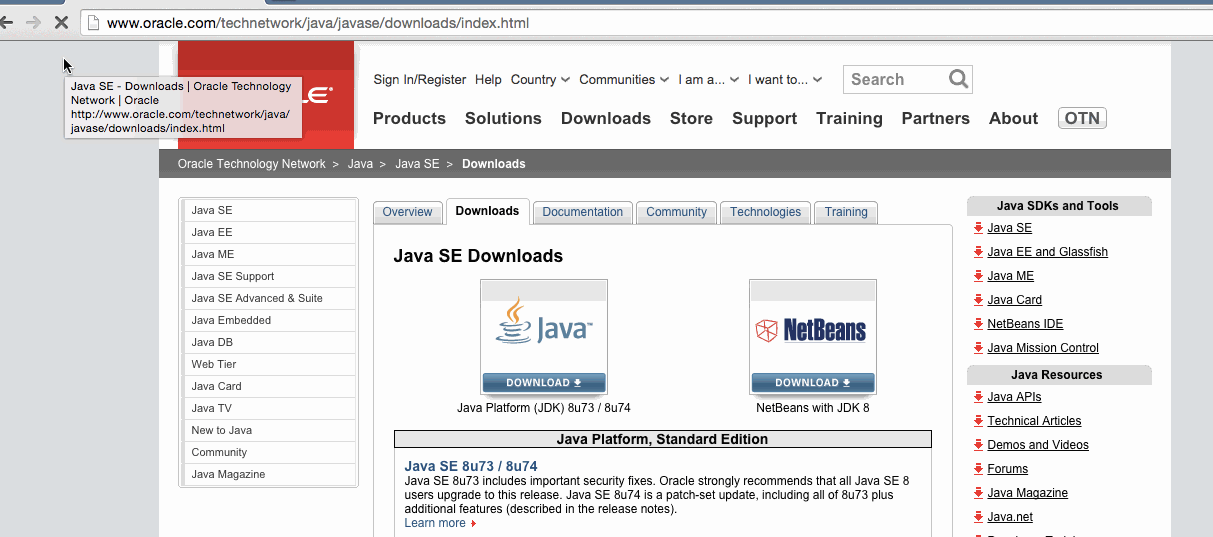Open Store in main navigation
The width and height of the screenshot is (1213, 537).
[691, 118]
